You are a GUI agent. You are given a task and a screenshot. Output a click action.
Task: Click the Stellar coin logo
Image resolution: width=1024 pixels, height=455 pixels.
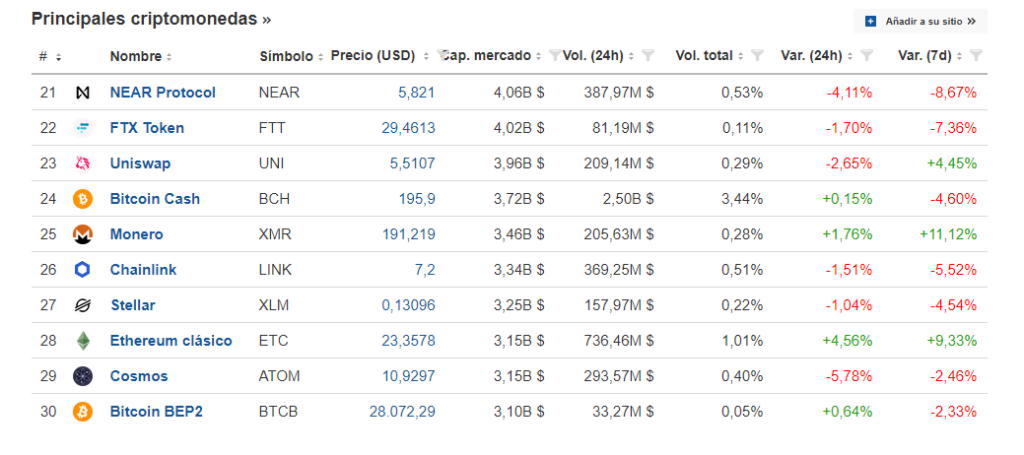[83, 305]
